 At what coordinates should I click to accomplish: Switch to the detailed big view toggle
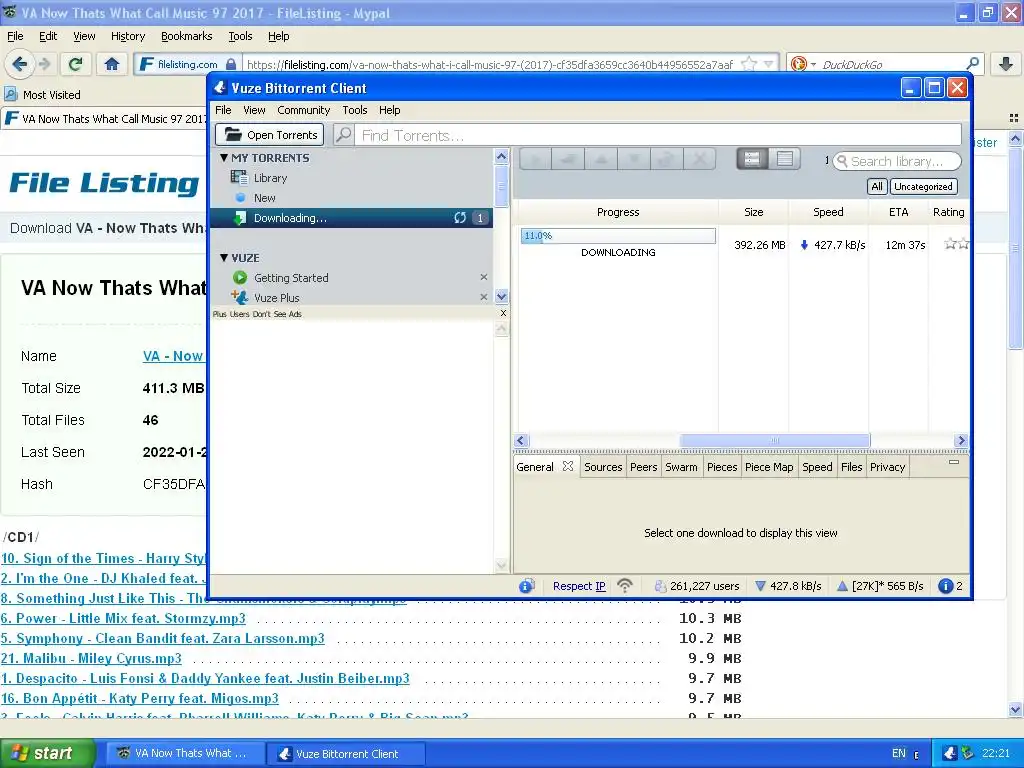[752, 159]
